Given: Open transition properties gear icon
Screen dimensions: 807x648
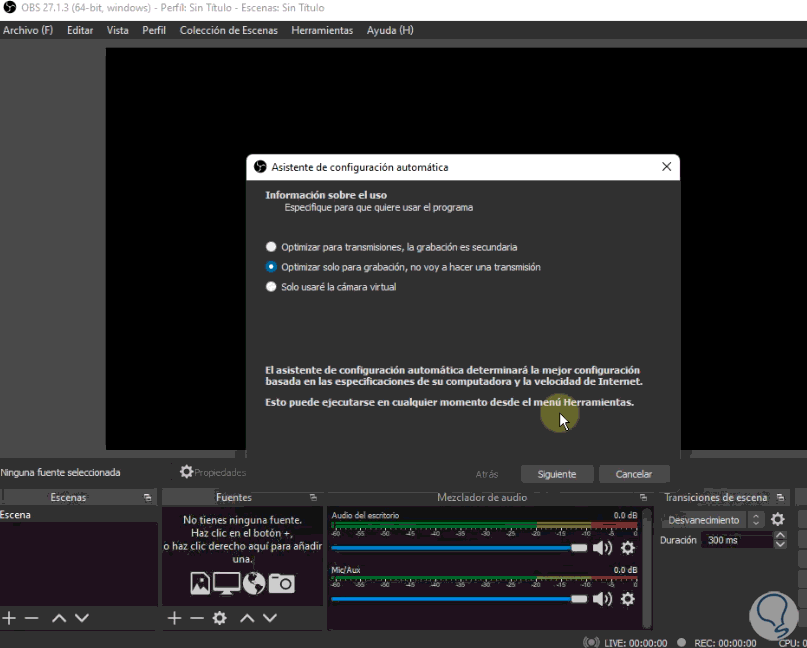Looking at the screenshot, I should [778, 519].
